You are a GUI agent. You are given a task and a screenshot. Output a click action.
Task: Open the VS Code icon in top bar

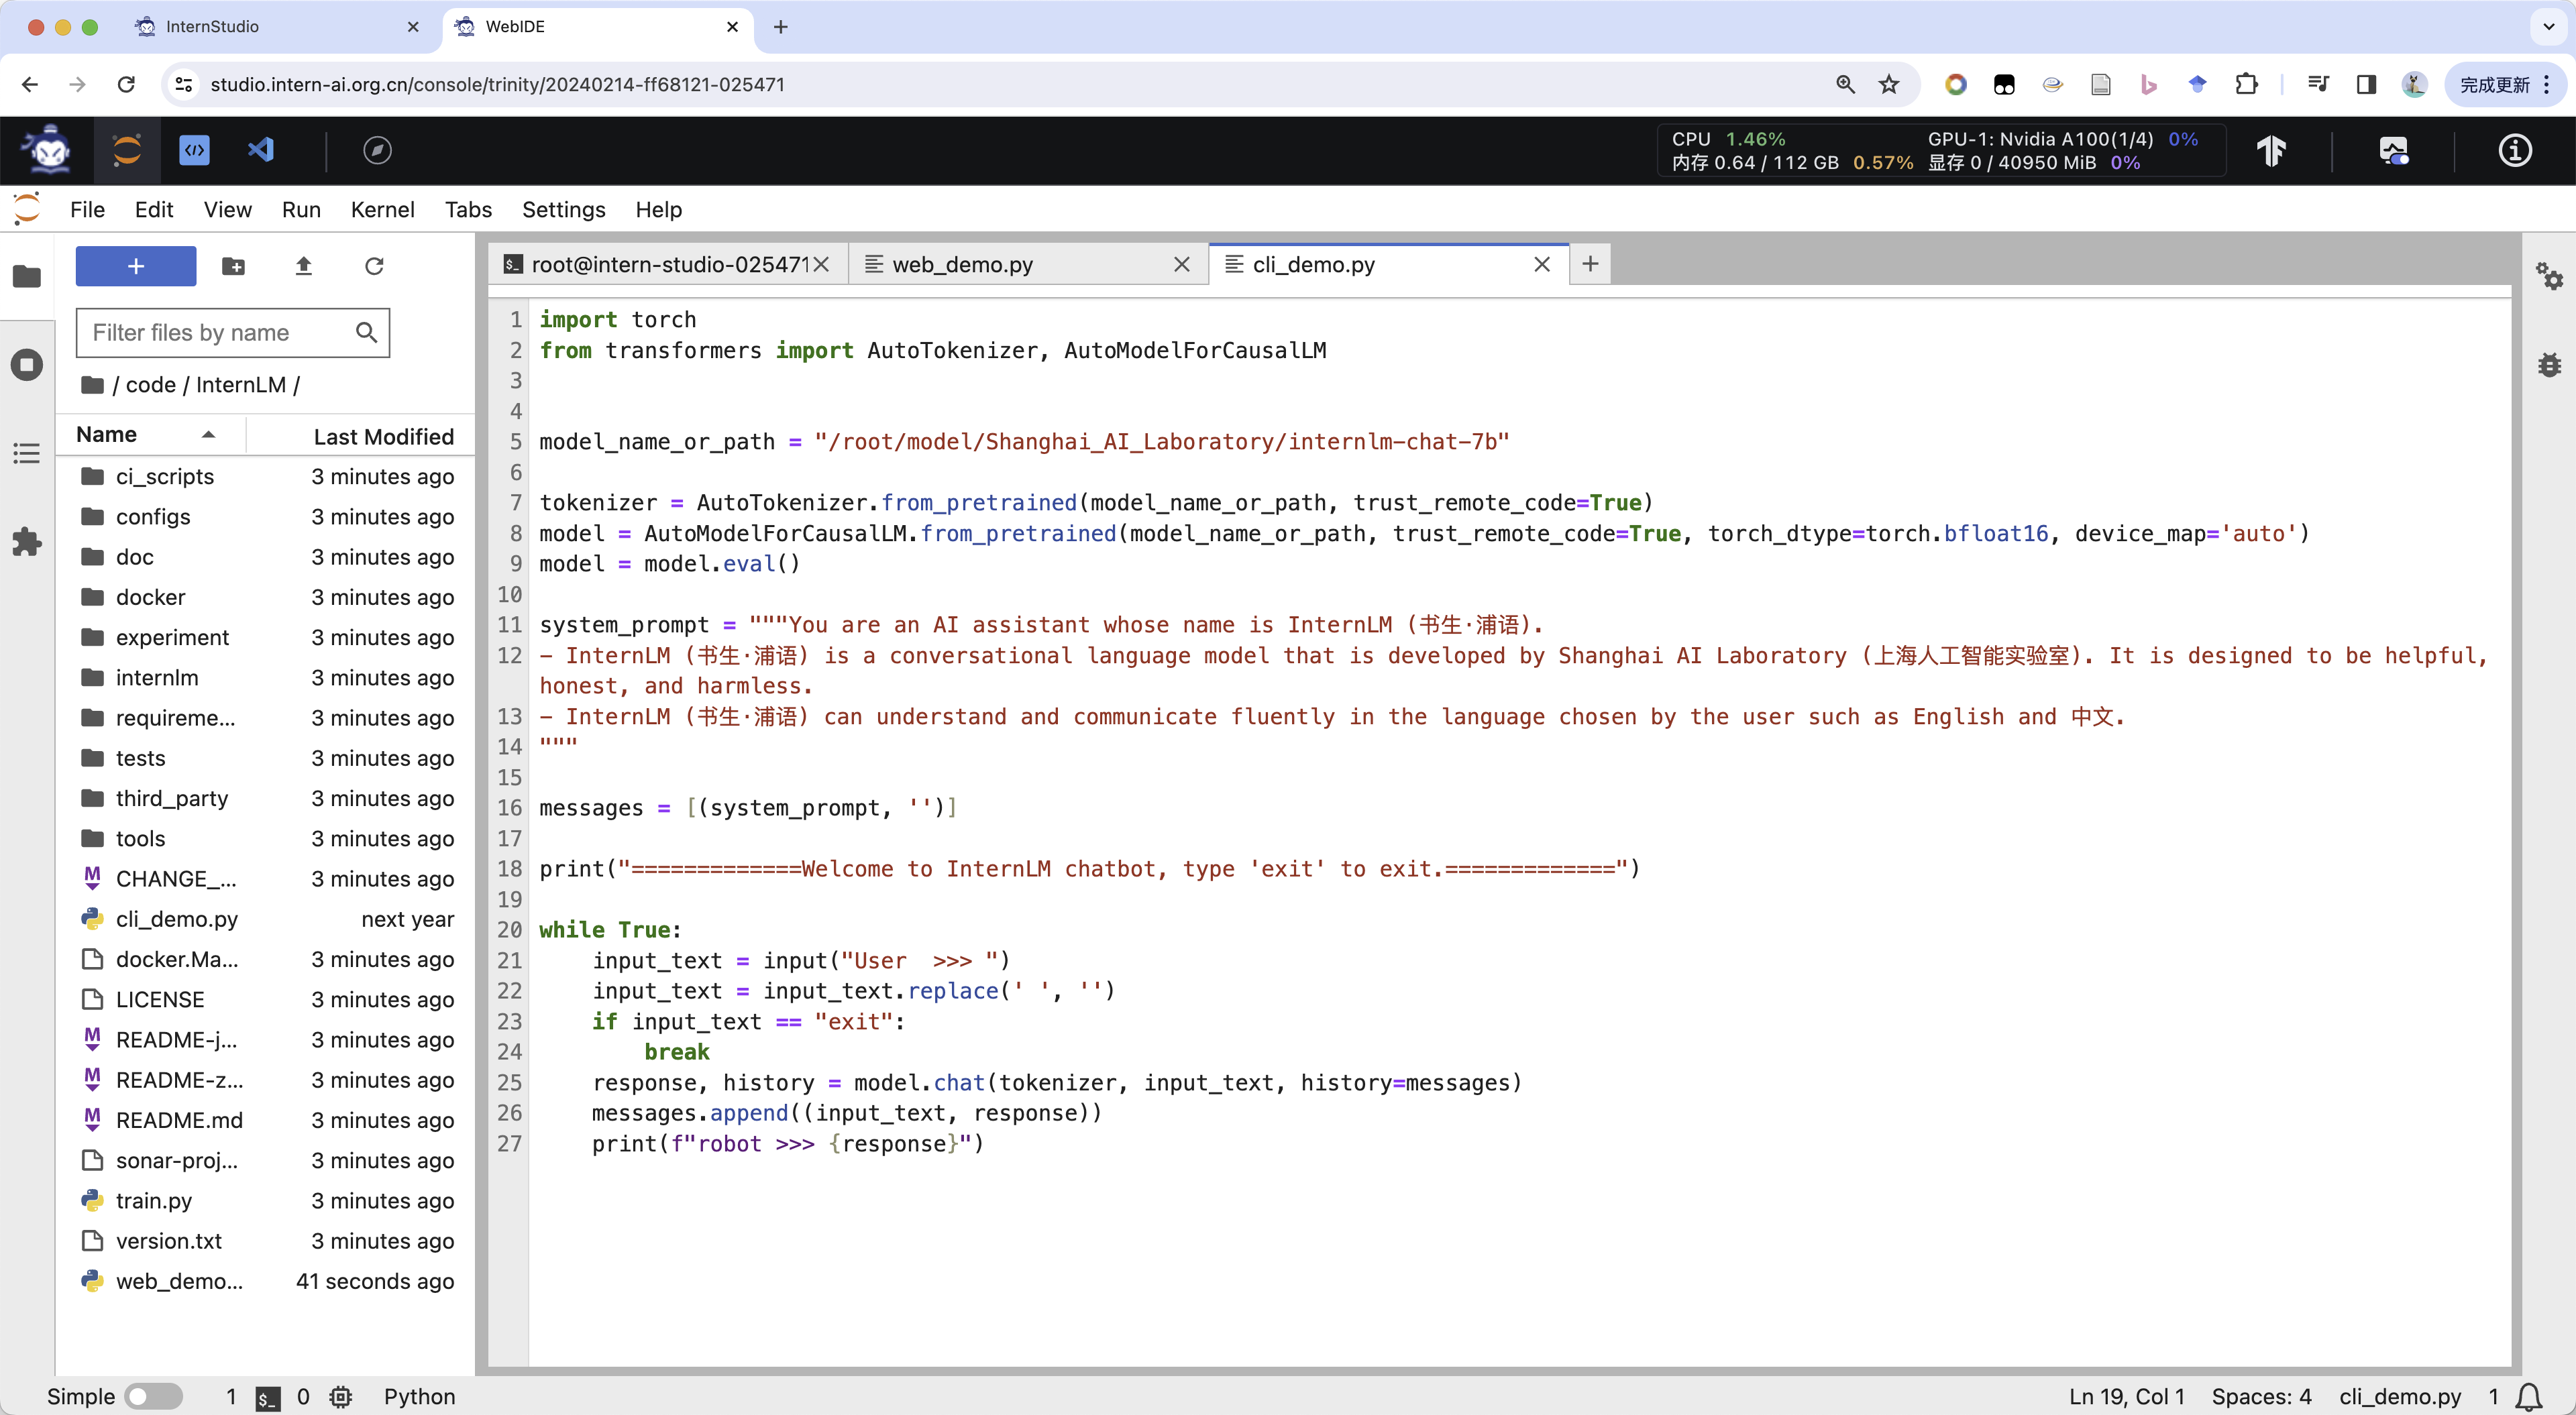click(x=261, y=150)
